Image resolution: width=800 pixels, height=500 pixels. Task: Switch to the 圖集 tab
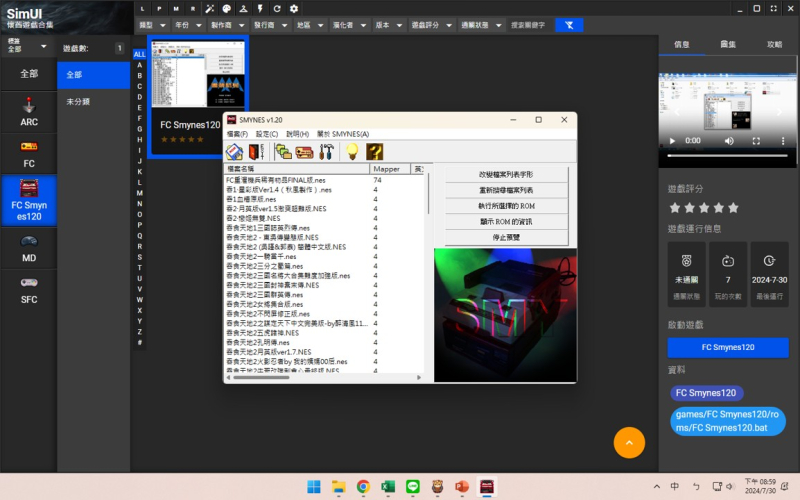[728, 44]
